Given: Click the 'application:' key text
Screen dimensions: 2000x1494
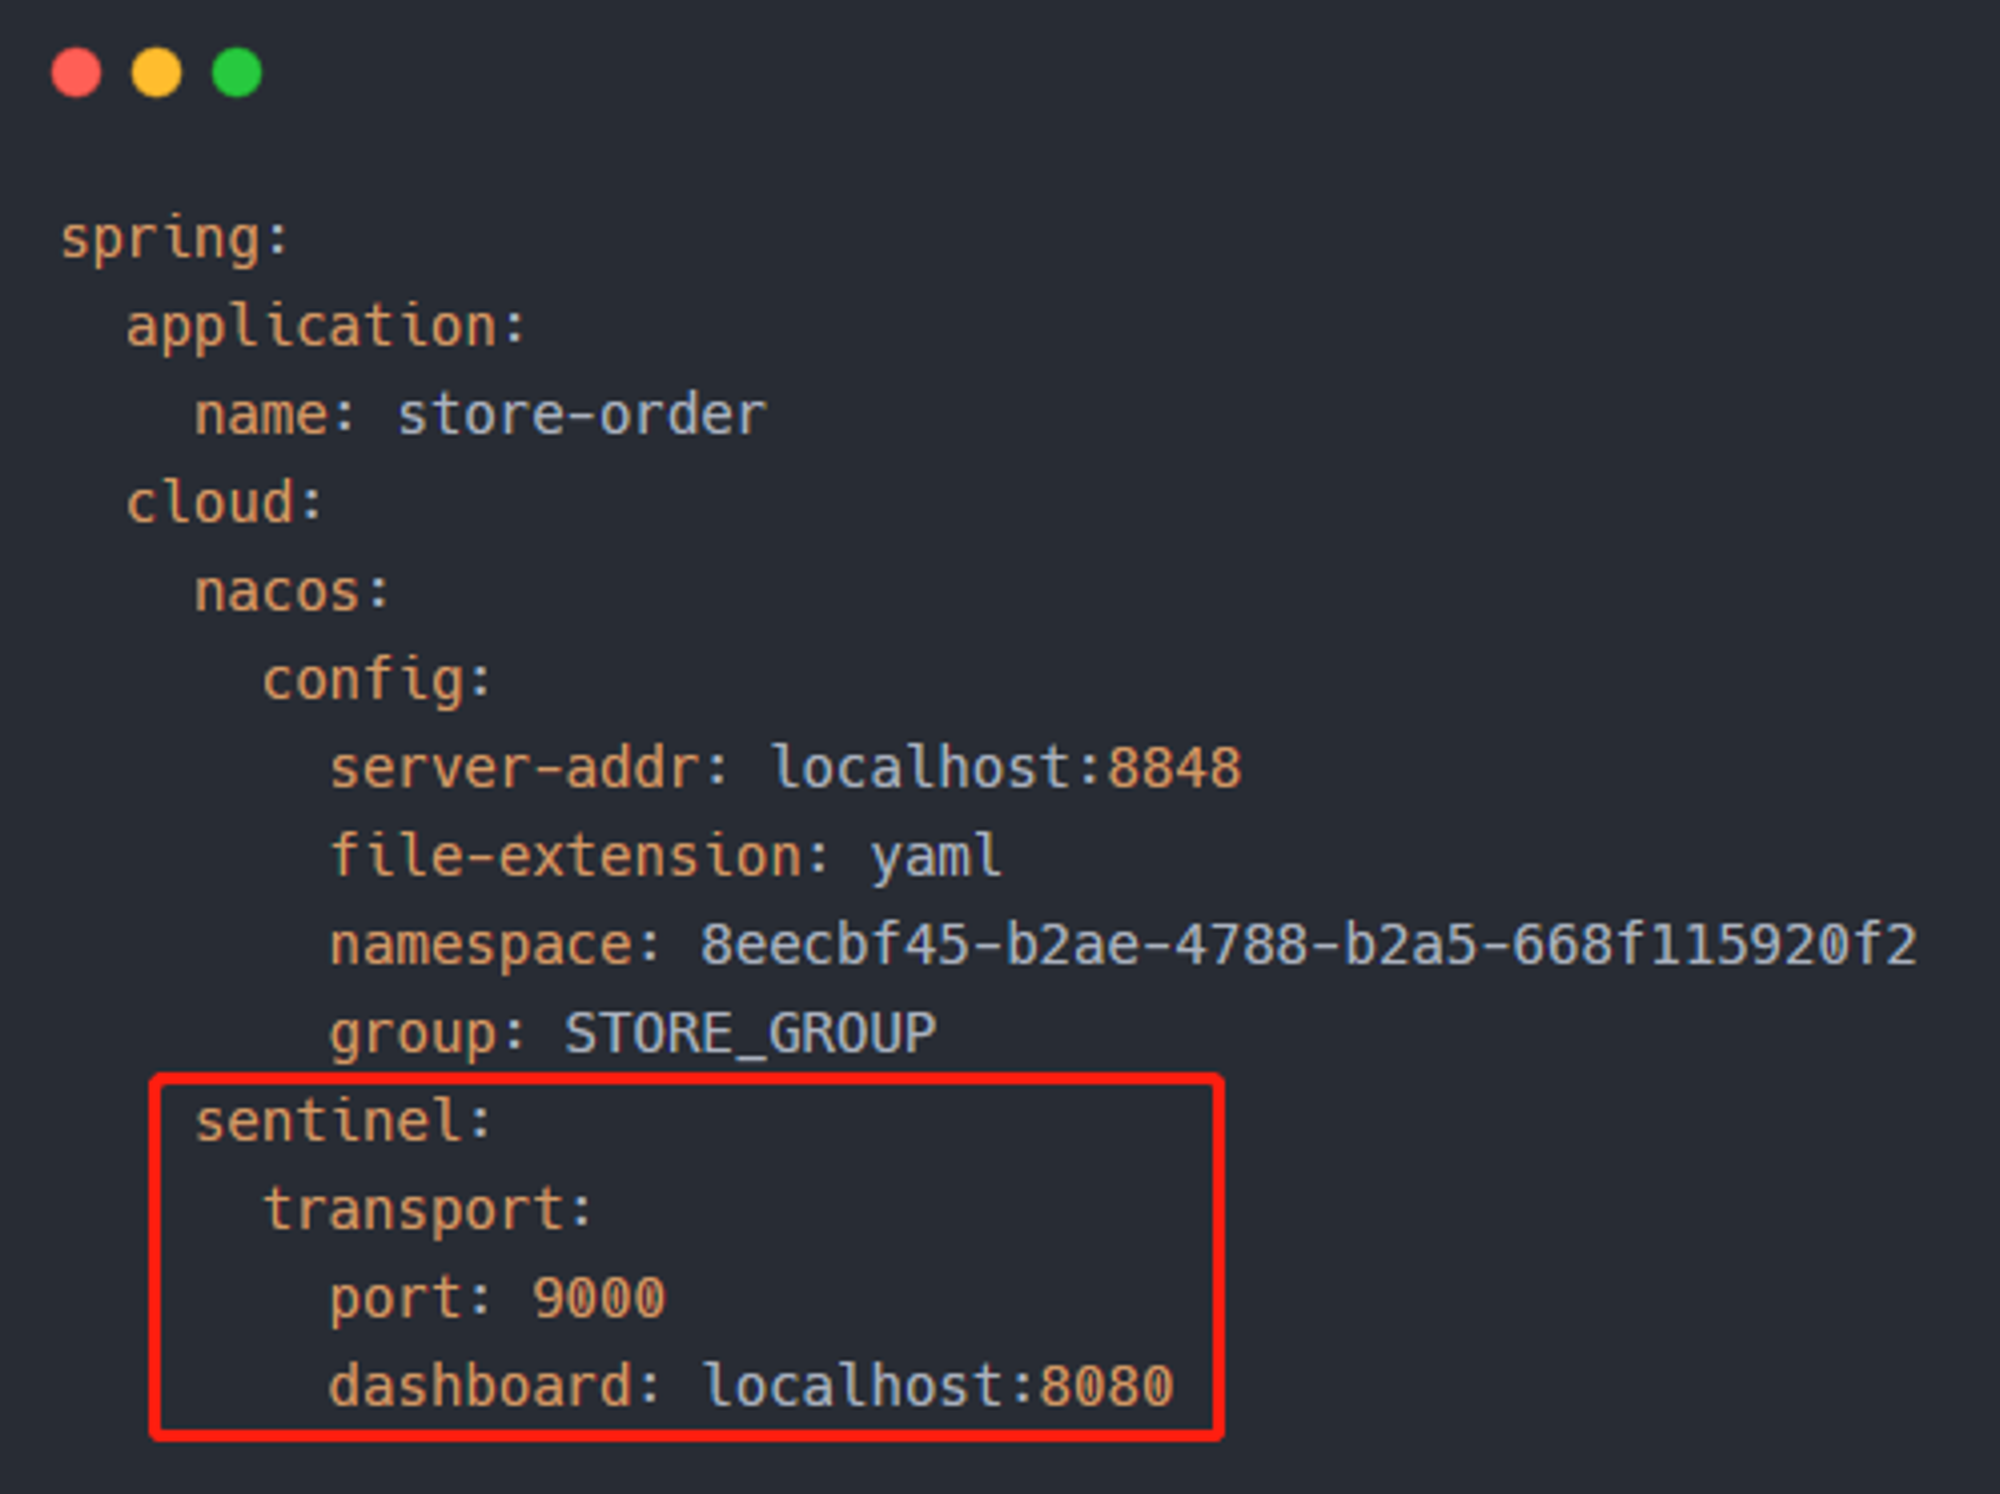Looking at the screenshot, I should [326, 327].
